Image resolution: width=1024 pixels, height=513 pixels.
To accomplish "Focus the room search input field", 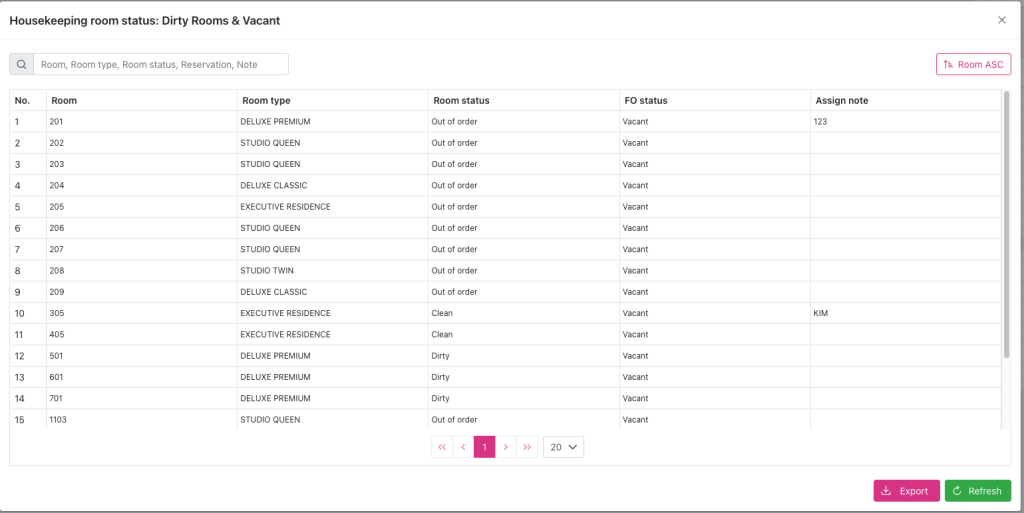I will (x=161, y=65).
